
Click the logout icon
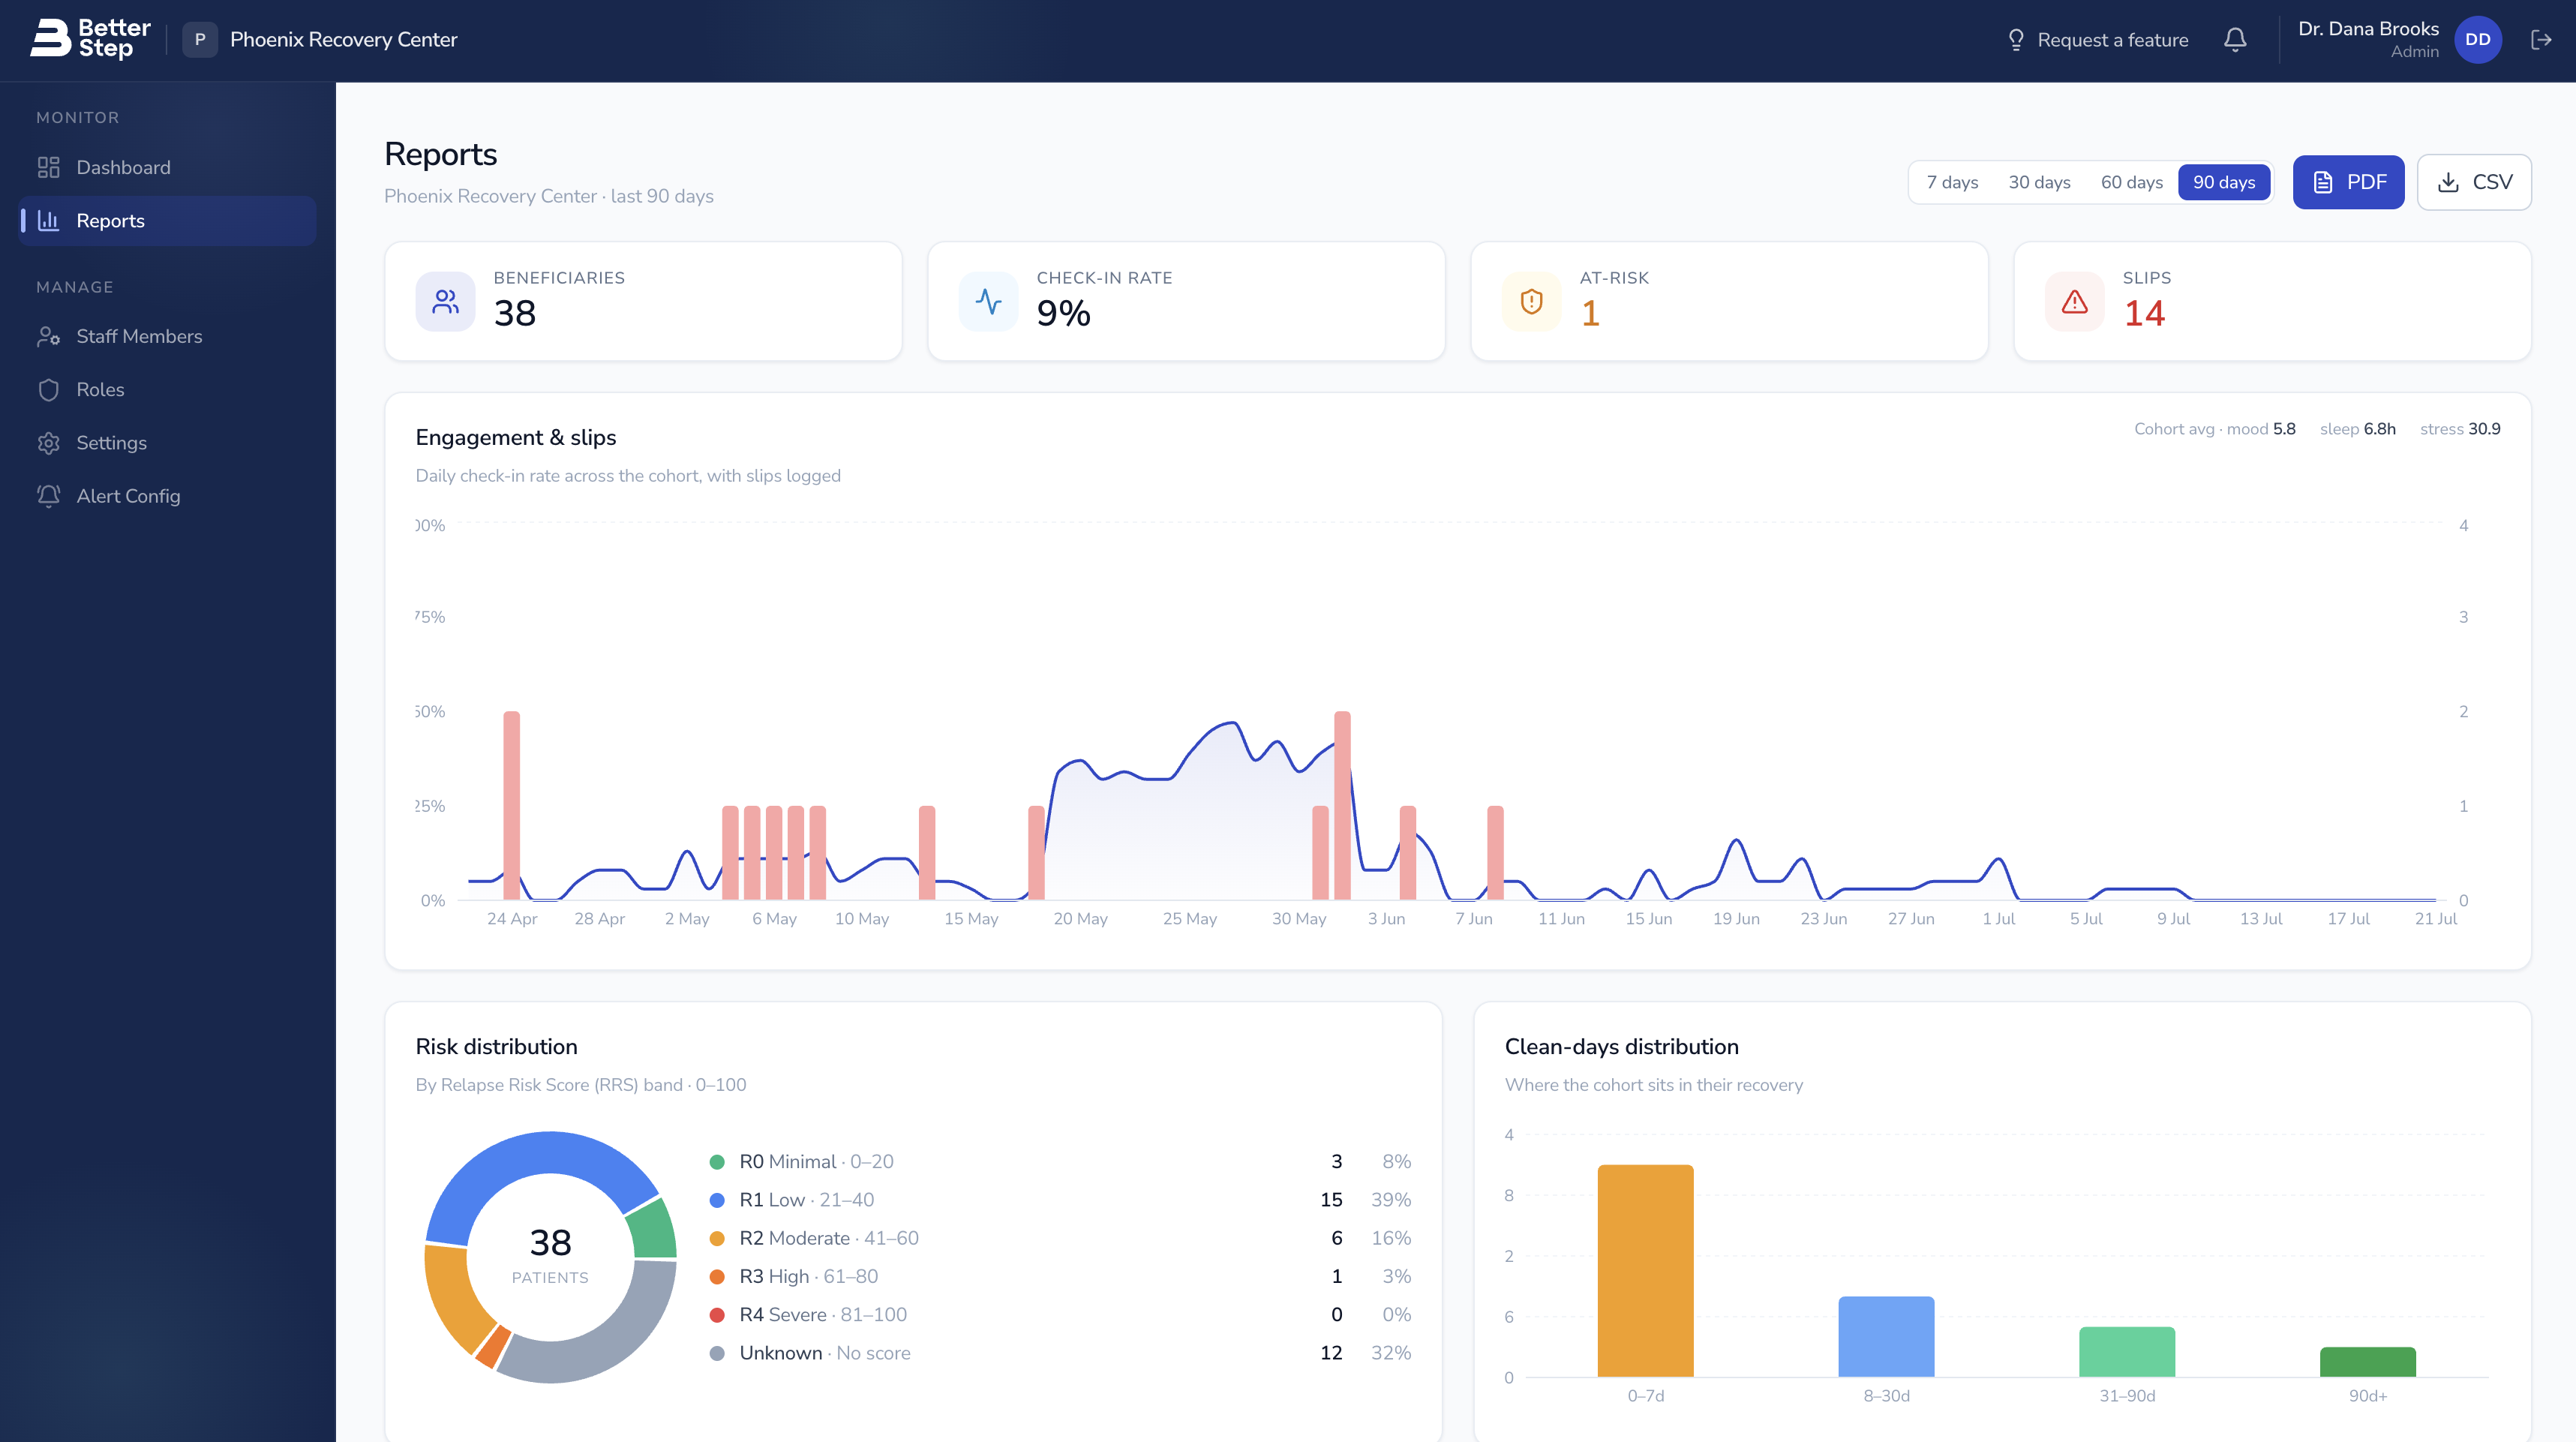pyautogui.click(x=2541, y=40)
